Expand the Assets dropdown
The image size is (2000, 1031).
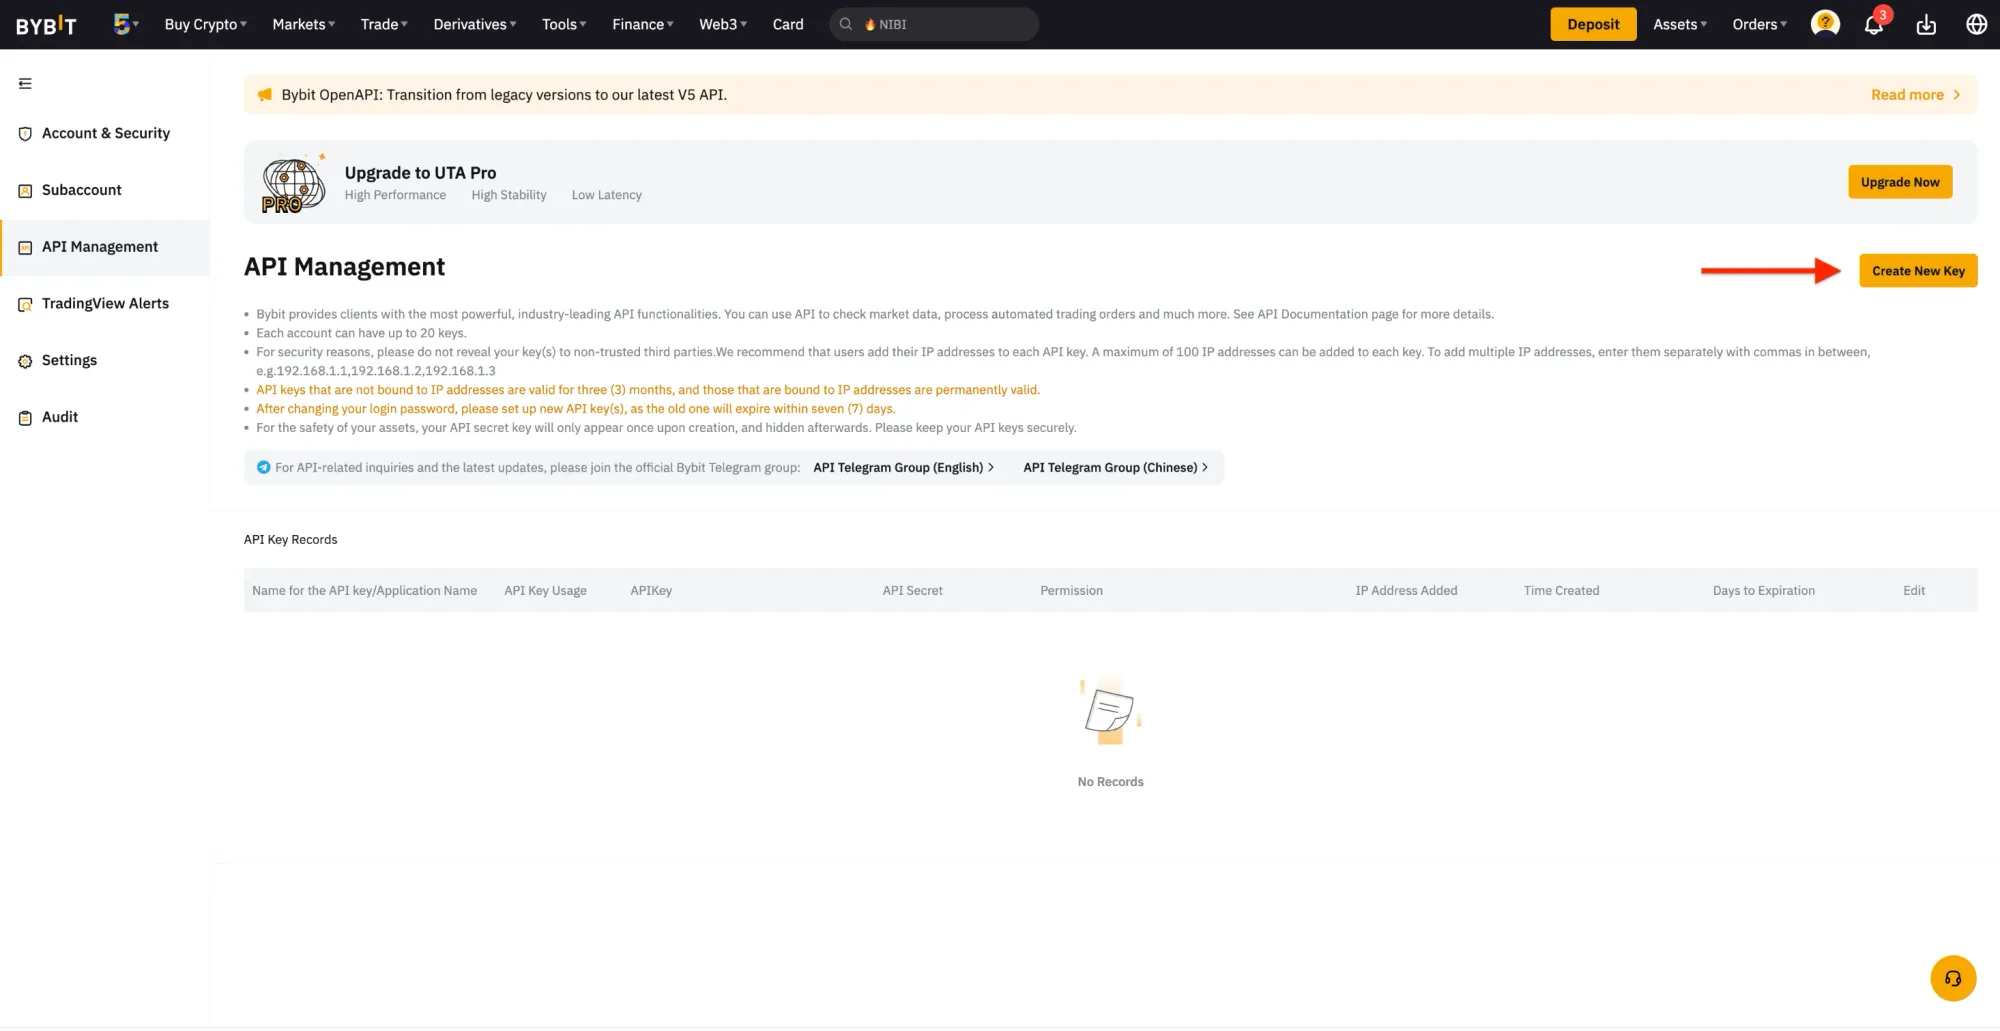click(1680, 24)
